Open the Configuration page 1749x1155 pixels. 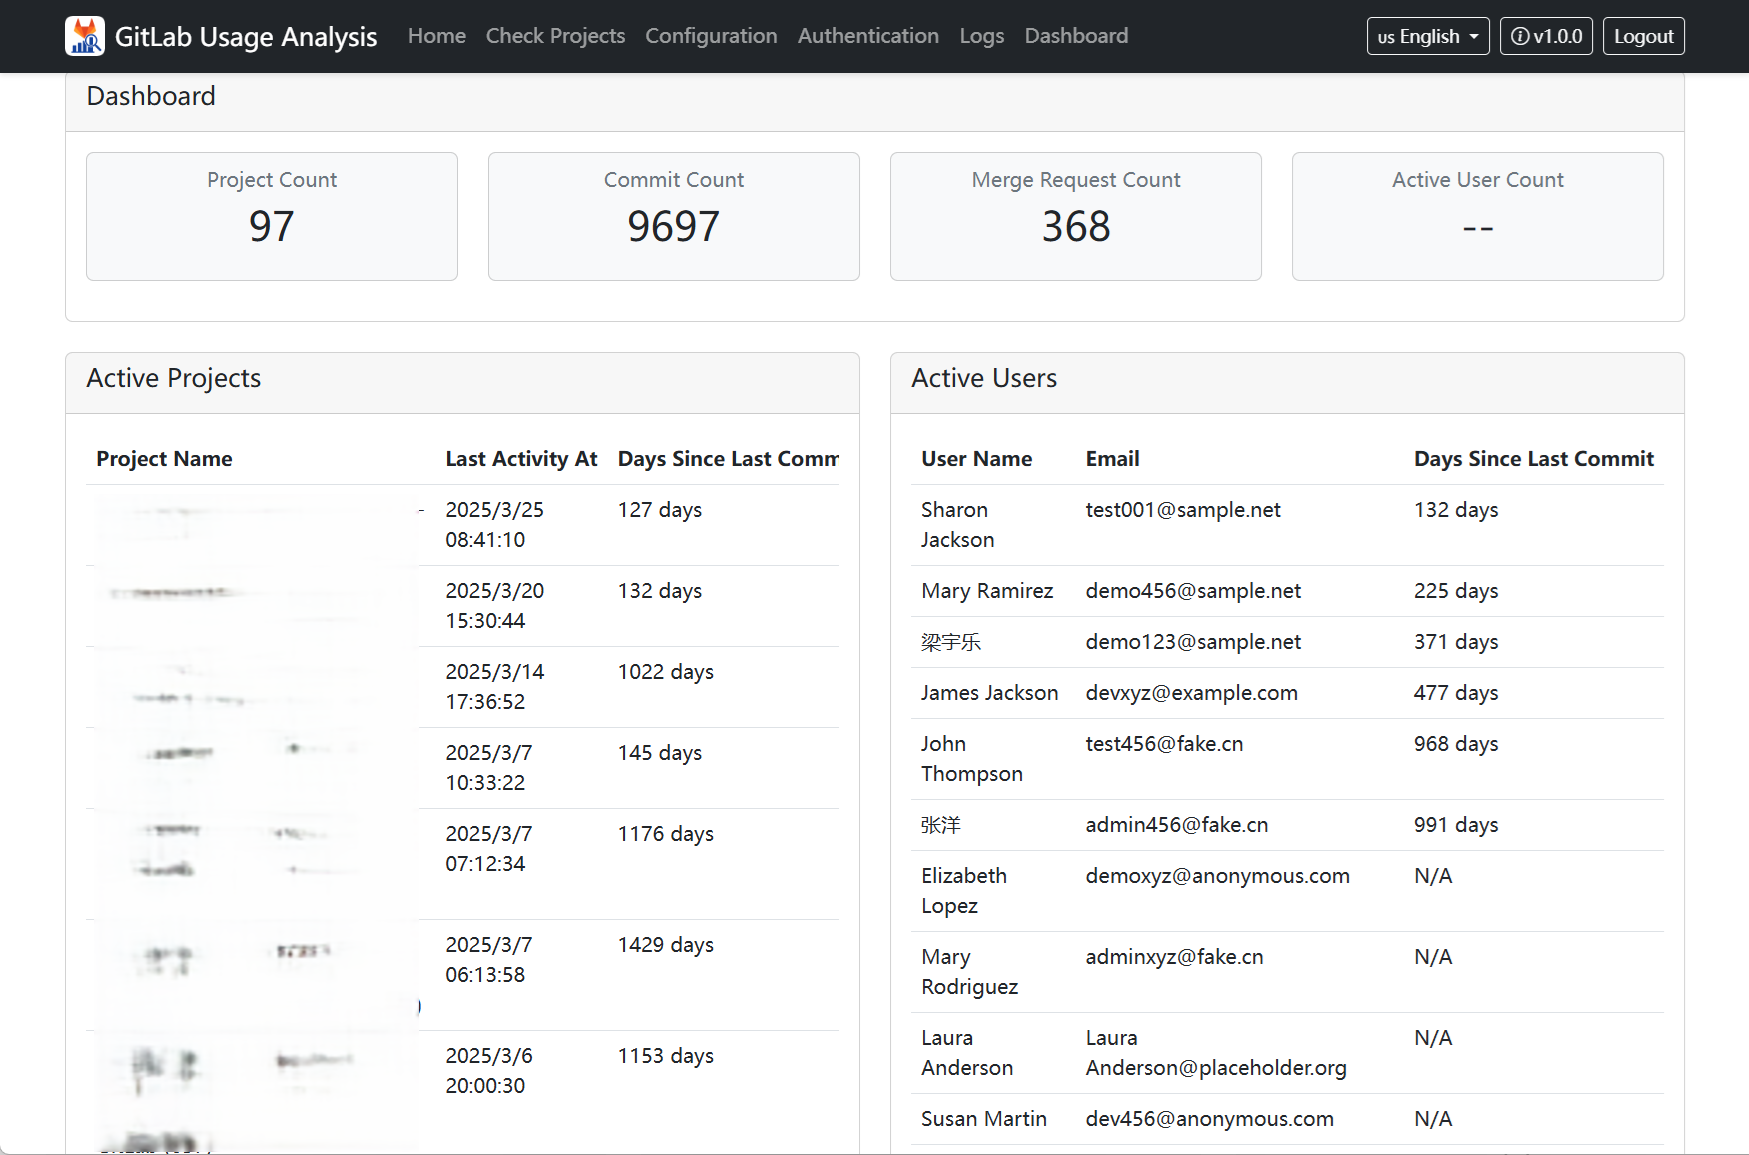point(711,36)
